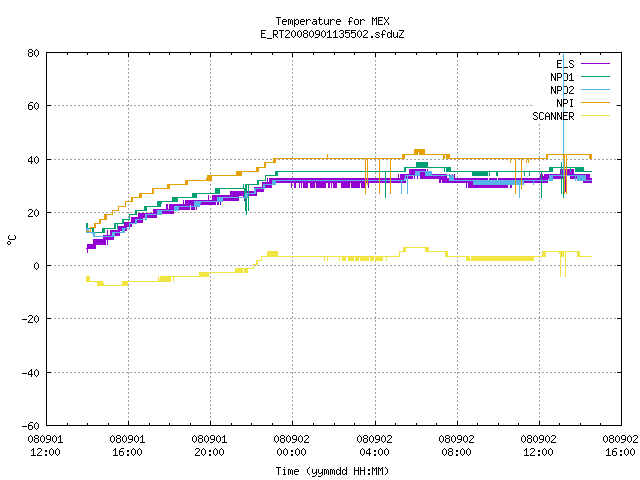Click the x-axis tick label 080901 16:00

(x=127, y=446)
